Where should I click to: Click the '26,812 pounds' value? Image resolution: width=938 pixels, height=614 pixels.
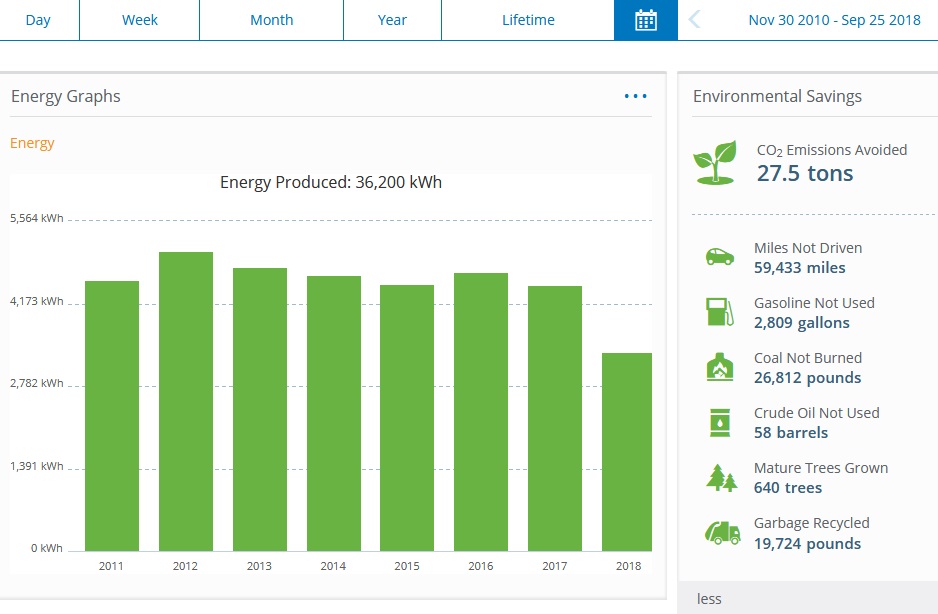(x=808, y=378)
